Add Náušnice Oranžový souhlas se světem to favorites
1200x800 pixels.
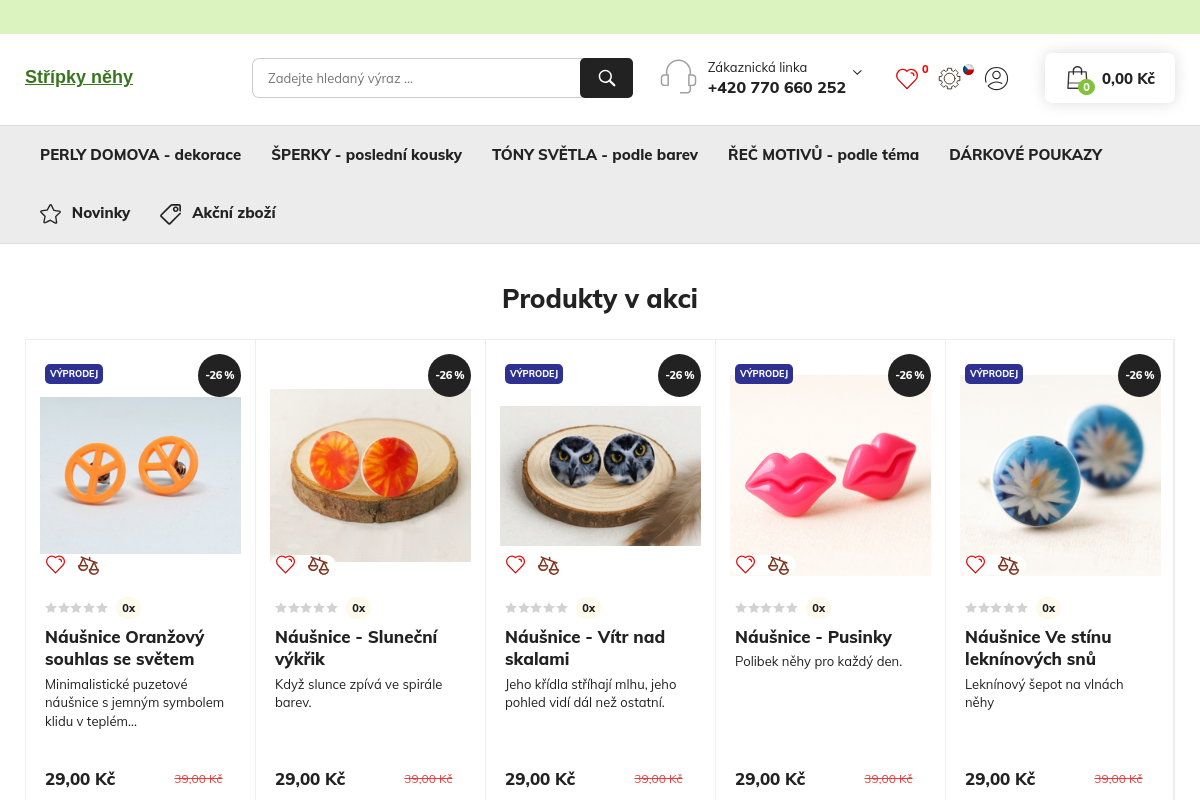(x=55, y=565)
